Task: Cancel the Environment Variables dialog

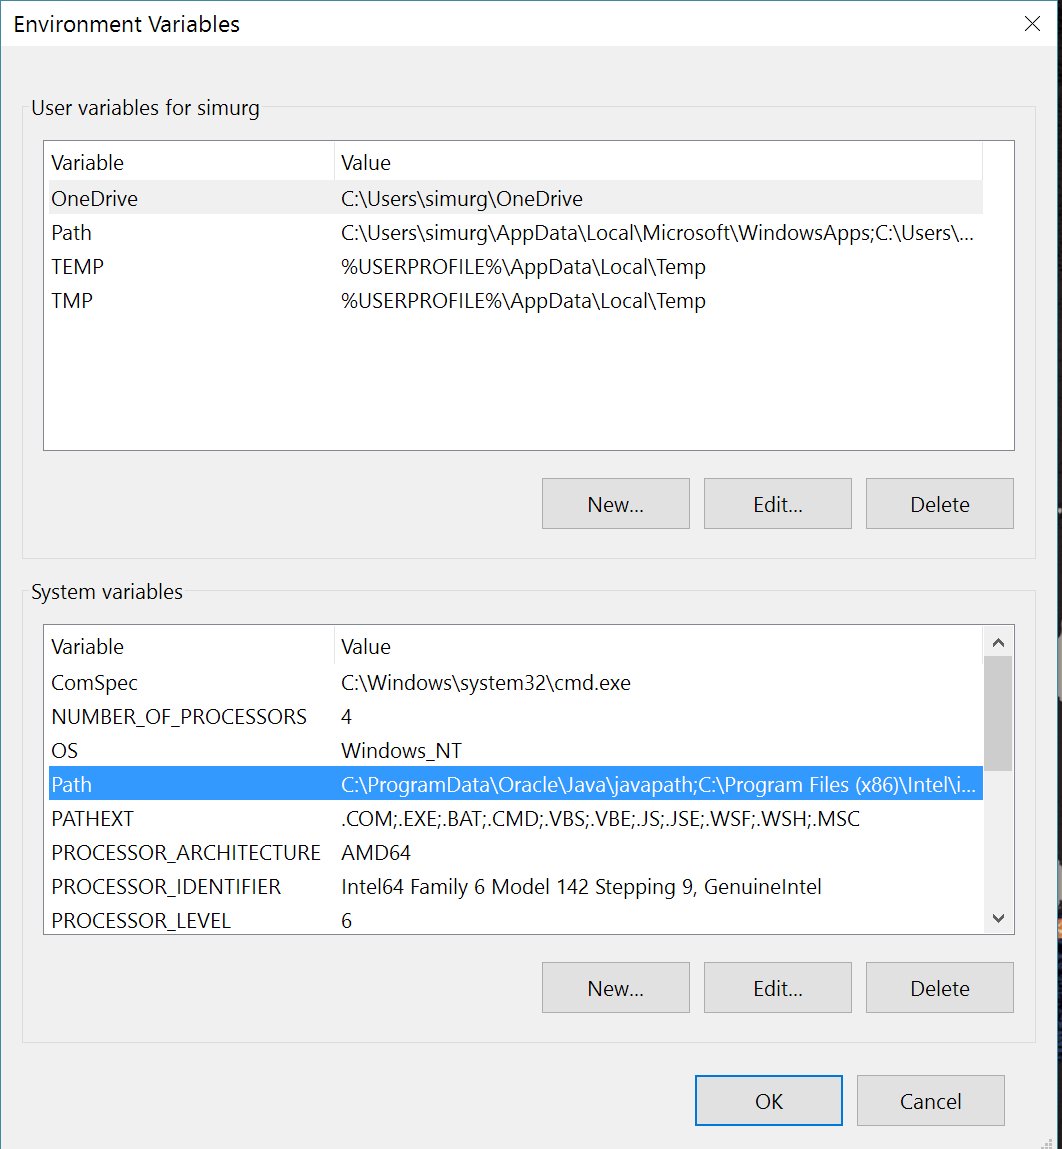Action: tap(930, 1100)
